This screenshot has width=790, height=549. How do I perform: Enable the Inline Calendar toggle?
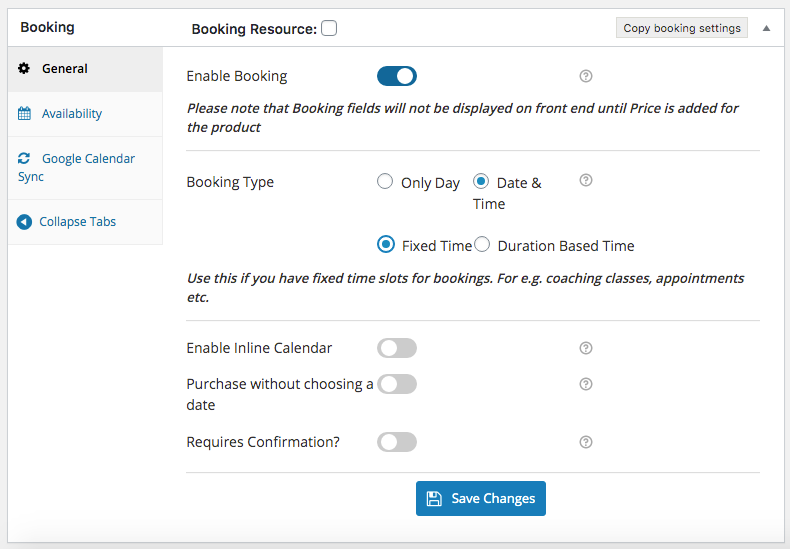pos(397,348)
